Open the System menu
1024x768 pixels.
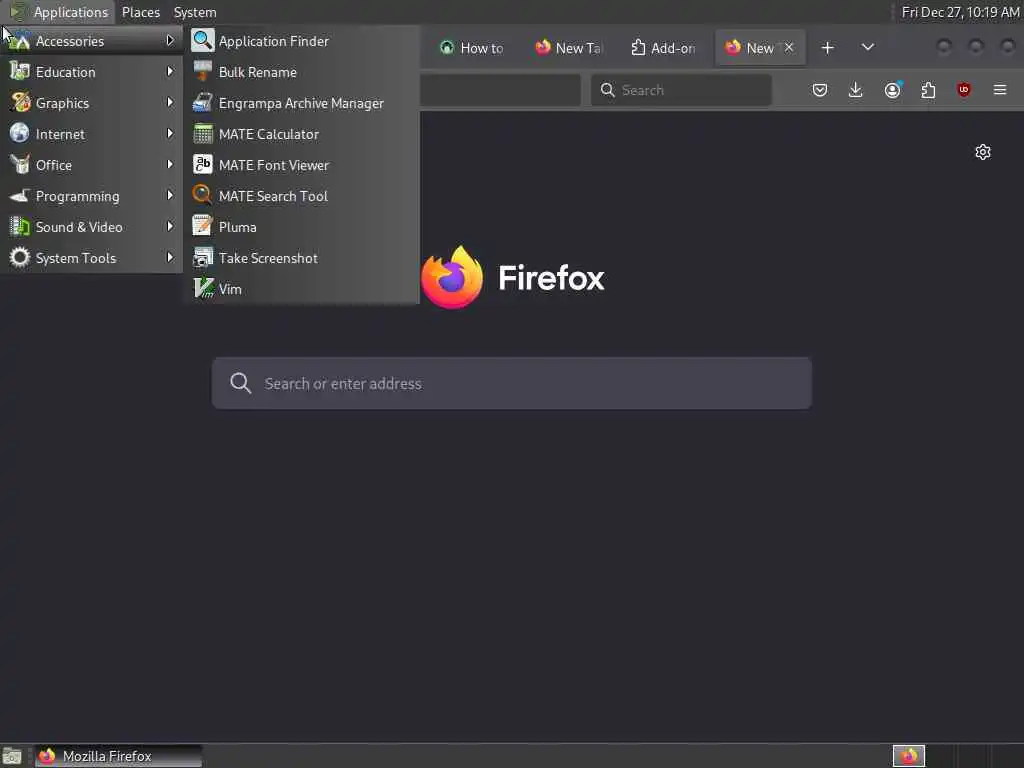click(x=195, y=12)
